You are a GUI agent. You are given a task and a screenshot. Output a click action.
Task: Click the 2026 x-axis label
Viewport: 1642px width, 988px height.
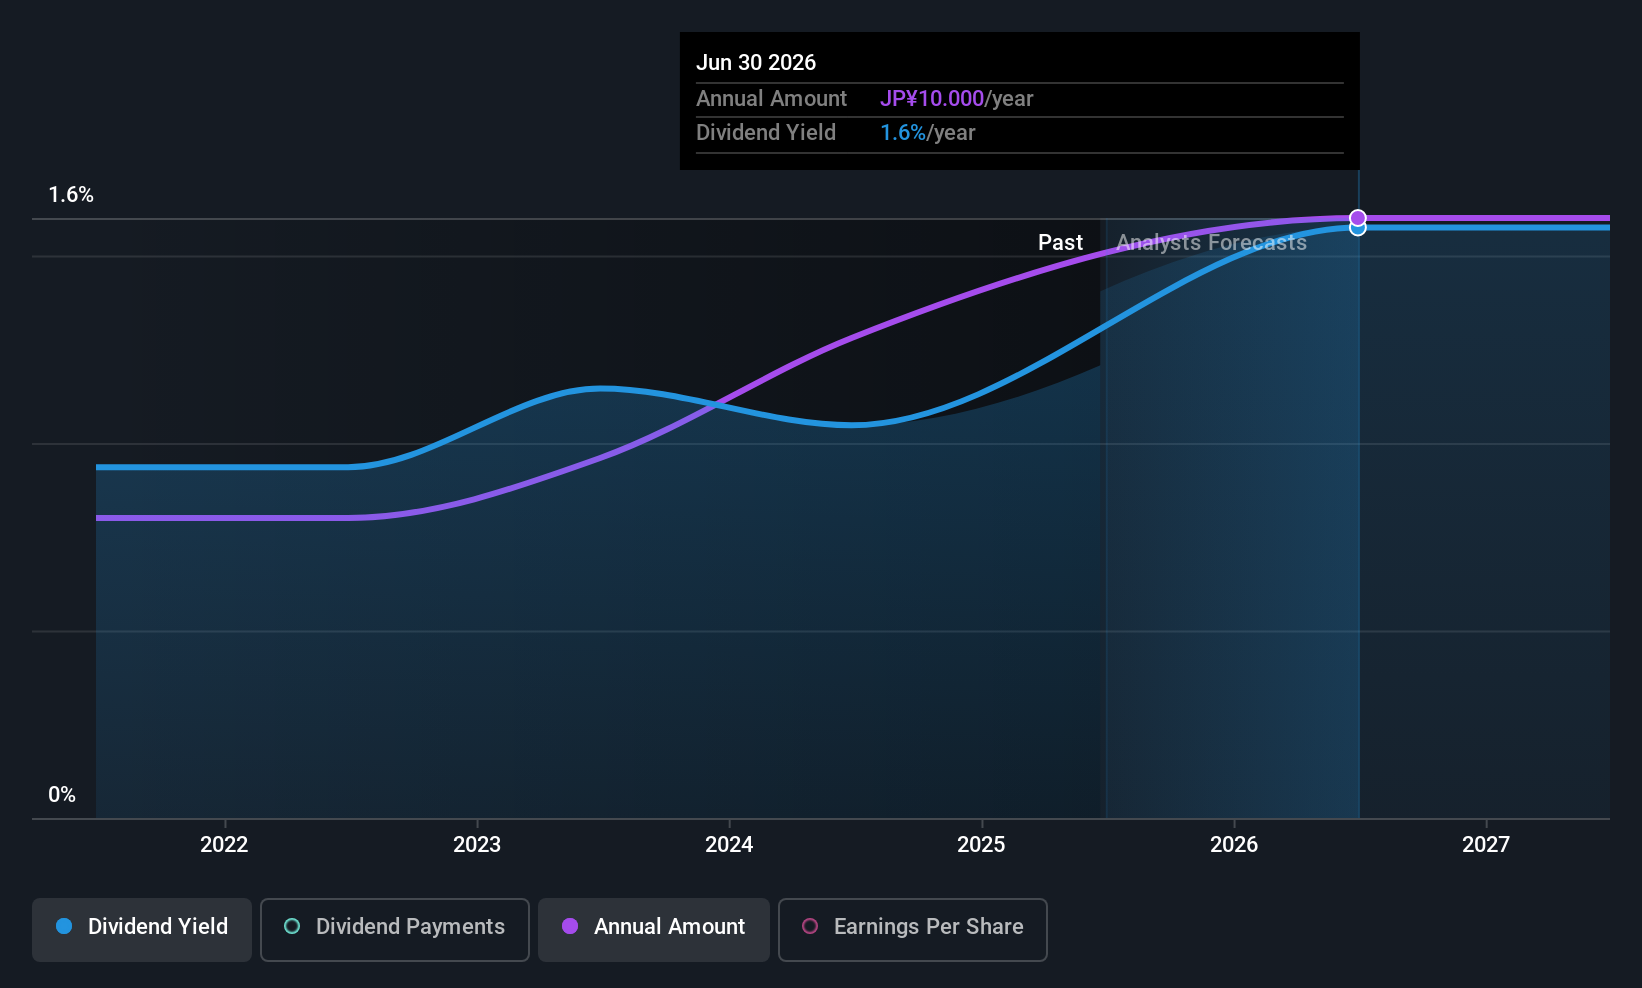pyautogui.click(x=1234, y=844)
